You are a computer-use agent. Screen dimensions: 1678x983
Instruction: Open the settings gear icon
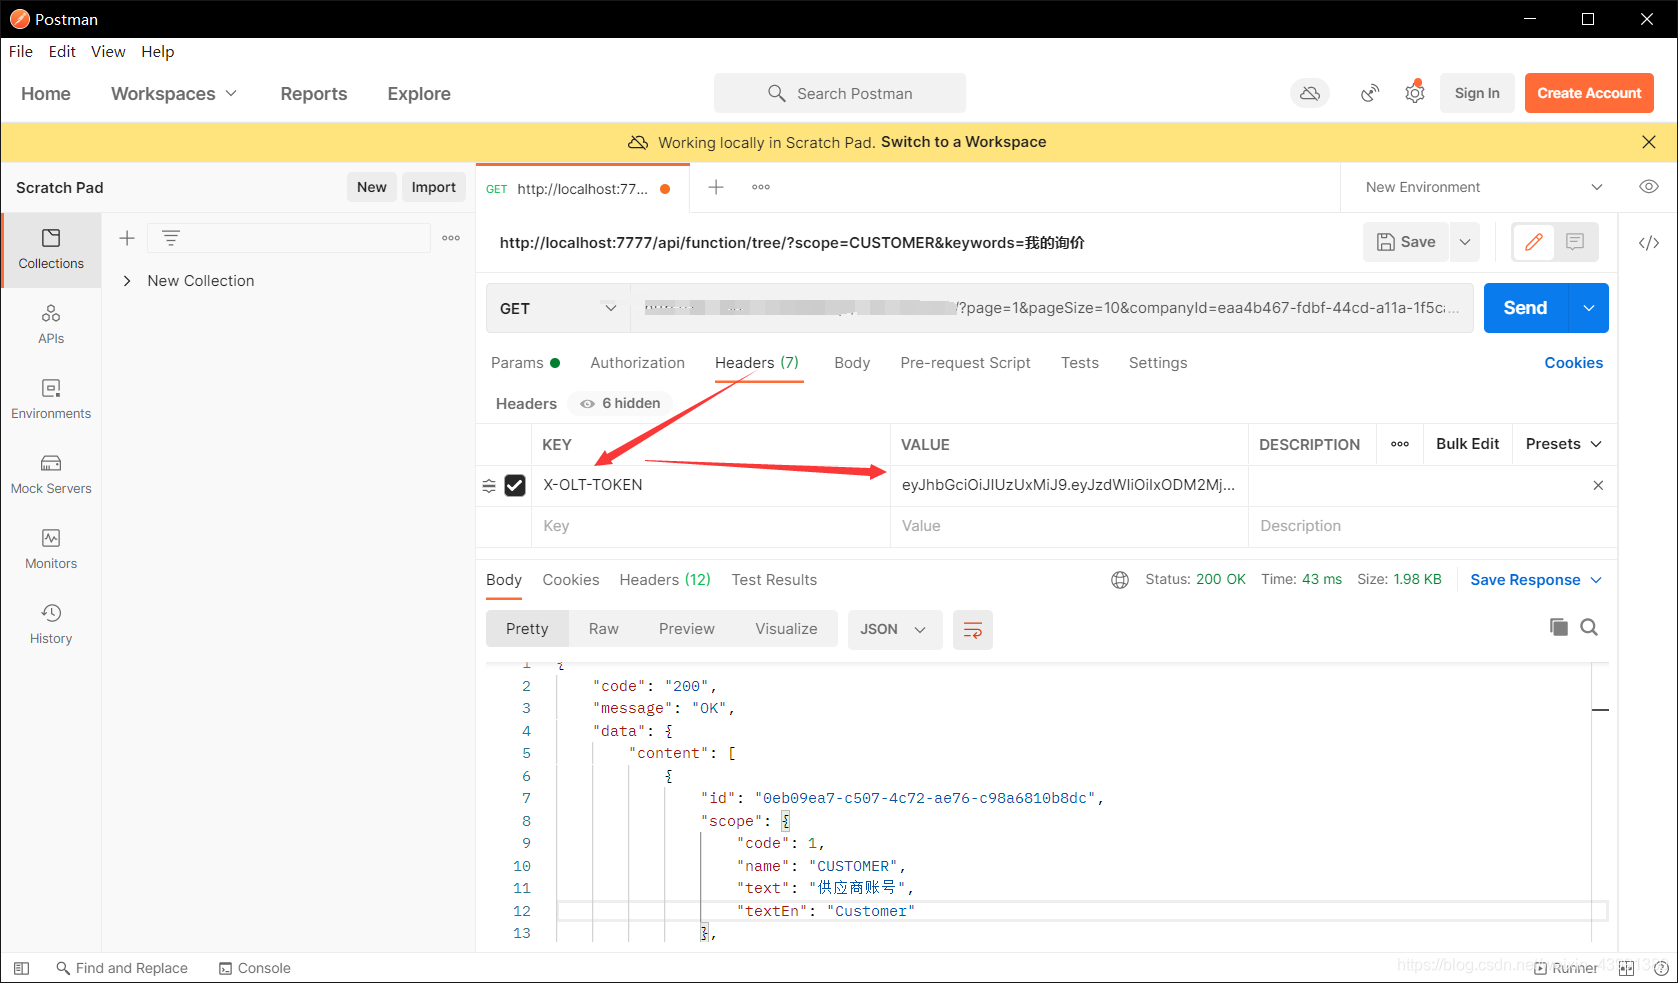pos(1415,93)
